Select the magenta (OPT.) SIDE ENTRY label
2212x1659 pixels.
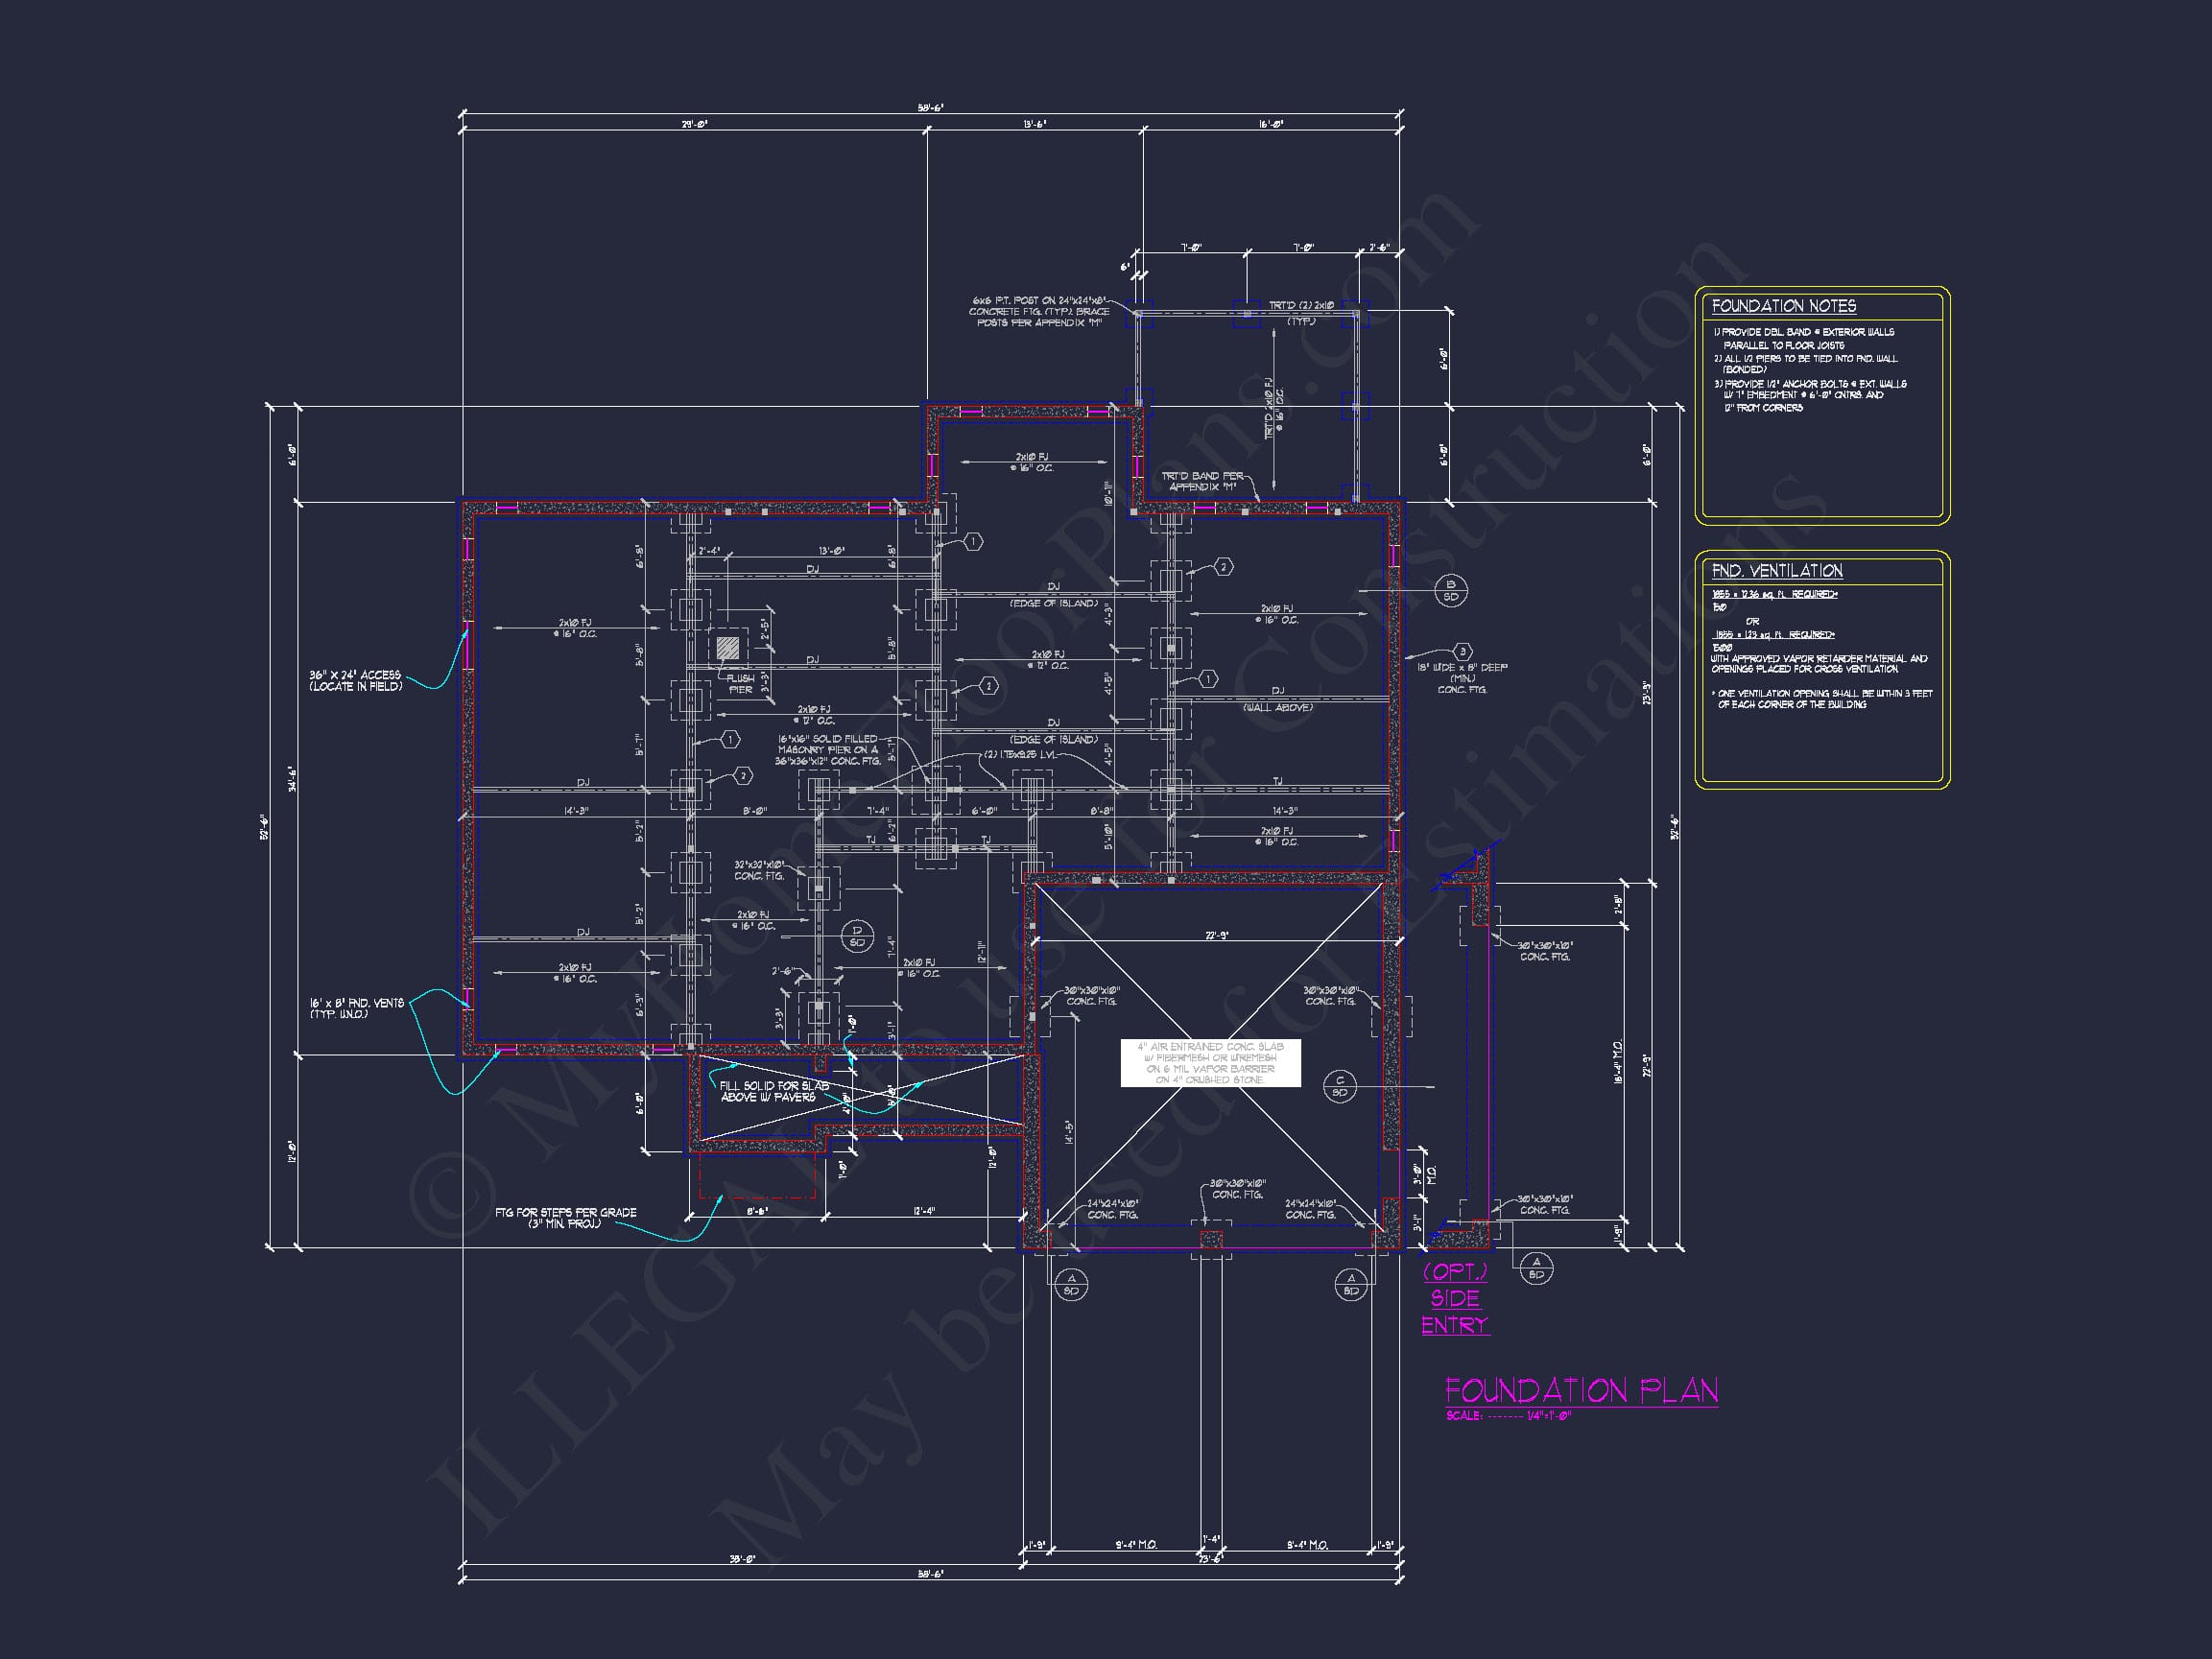point(1455,1298)
